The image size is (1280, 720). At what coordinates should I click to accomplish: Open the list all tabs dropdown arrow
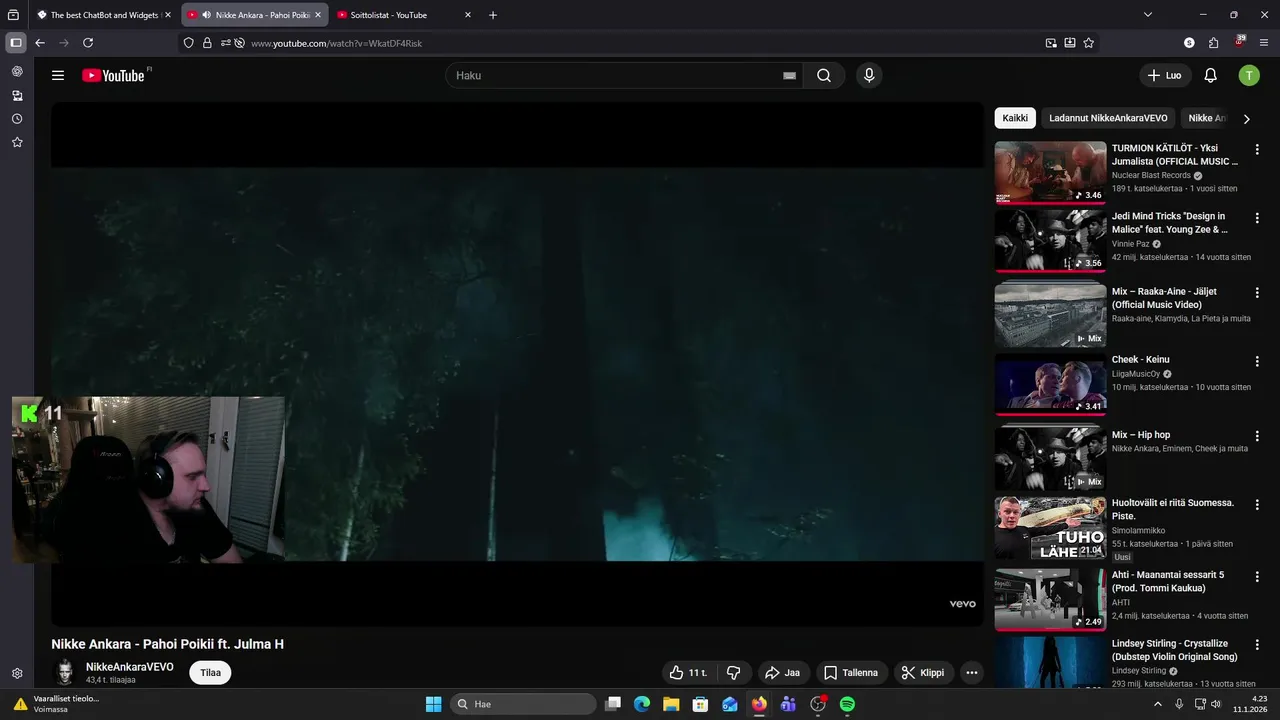point(1148,15)
